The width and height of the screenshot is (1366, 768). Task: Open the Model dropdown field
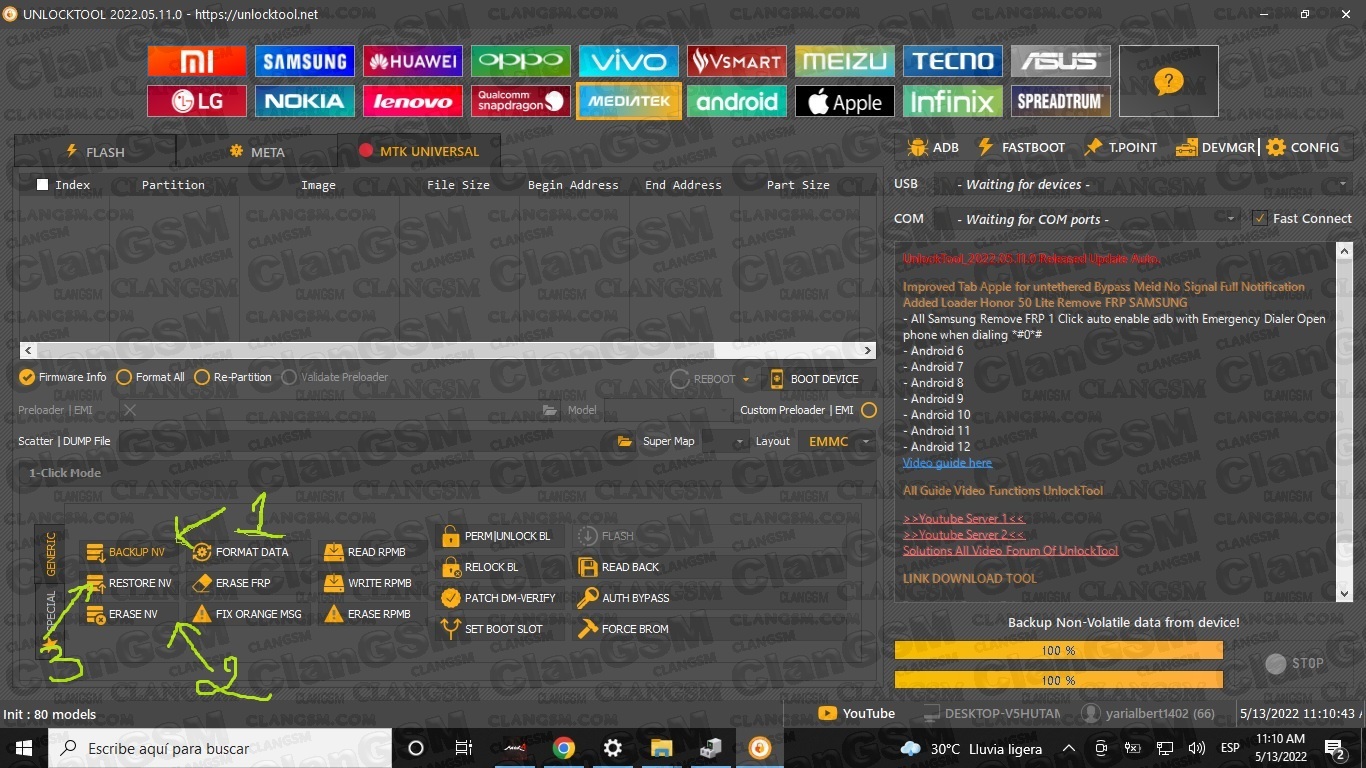(x=668, y=410)
